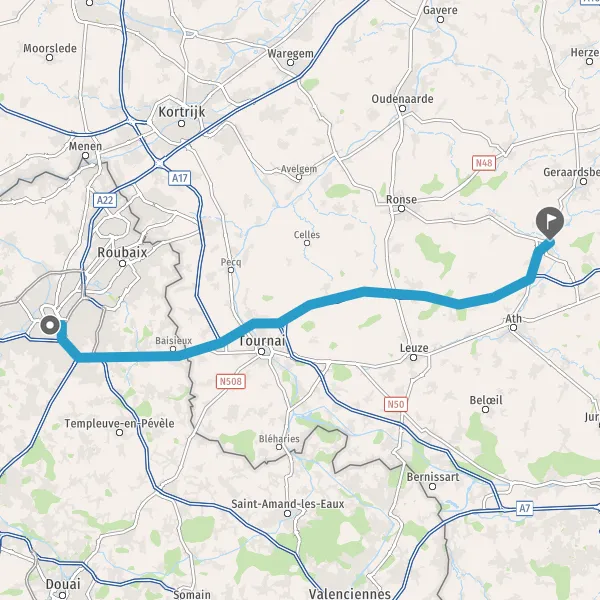Click the Belœil town label

pos(486,400)
